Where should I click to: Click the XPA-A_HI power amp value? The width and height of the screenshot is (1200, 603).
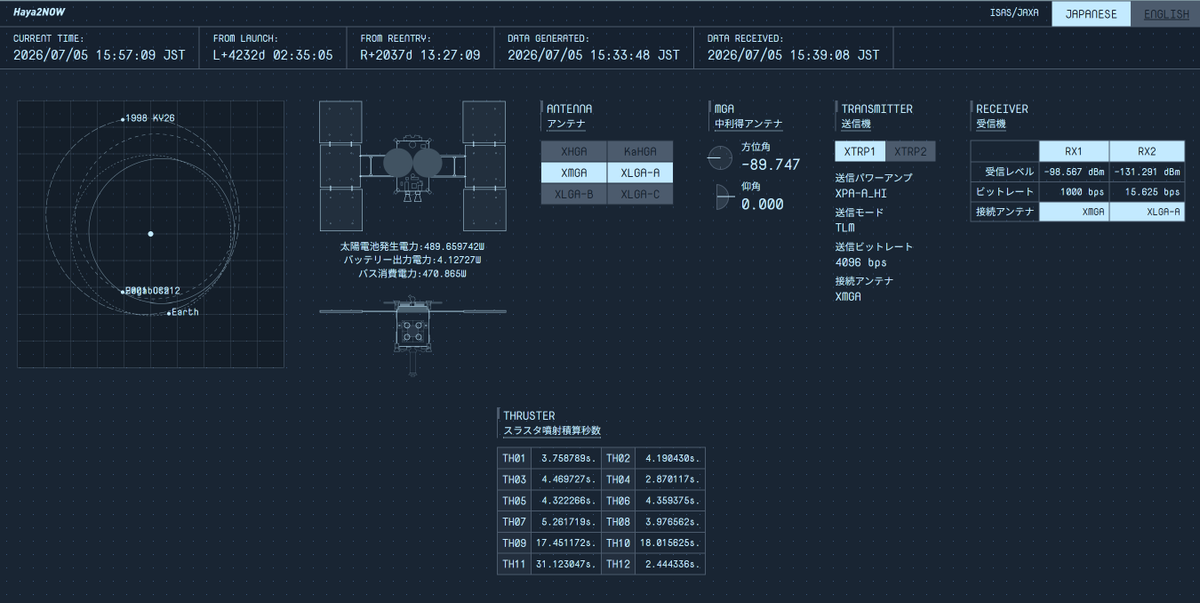coord(860,193)
